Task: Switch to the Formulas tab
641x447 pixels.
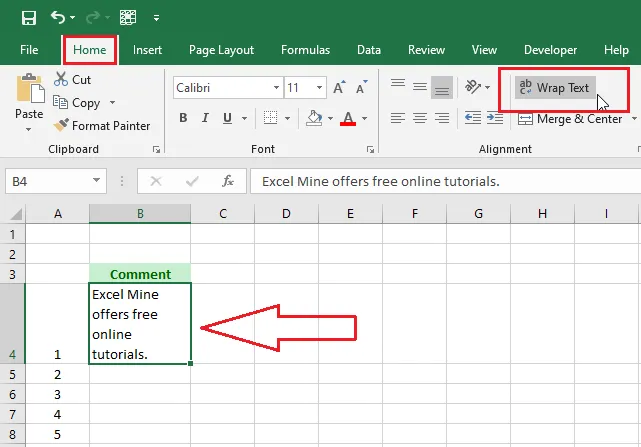Action: tap(305, 50)
